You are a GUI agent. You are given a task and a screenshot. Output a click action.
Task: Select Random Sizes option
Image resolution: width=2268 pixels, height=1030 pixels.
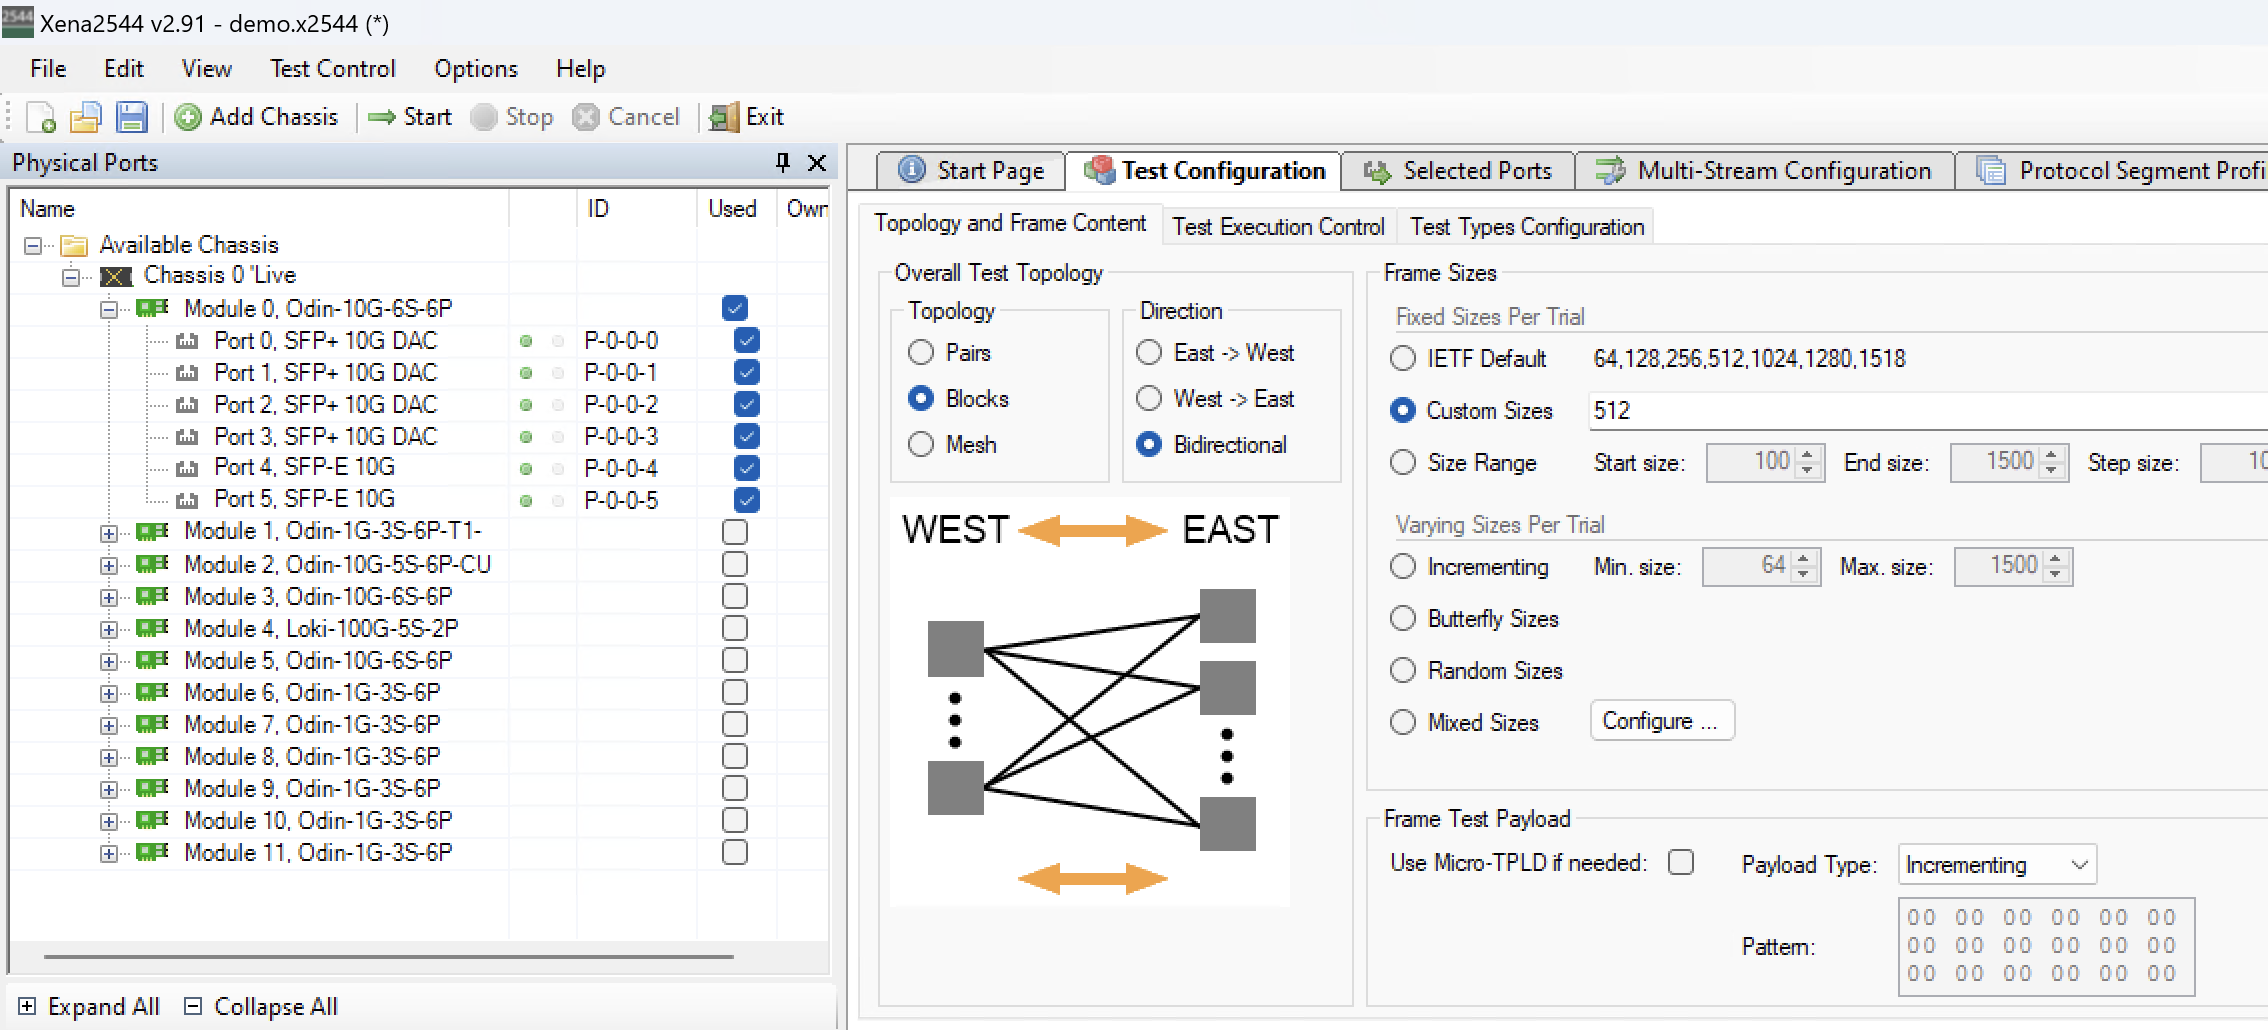tap(1403, 670)
